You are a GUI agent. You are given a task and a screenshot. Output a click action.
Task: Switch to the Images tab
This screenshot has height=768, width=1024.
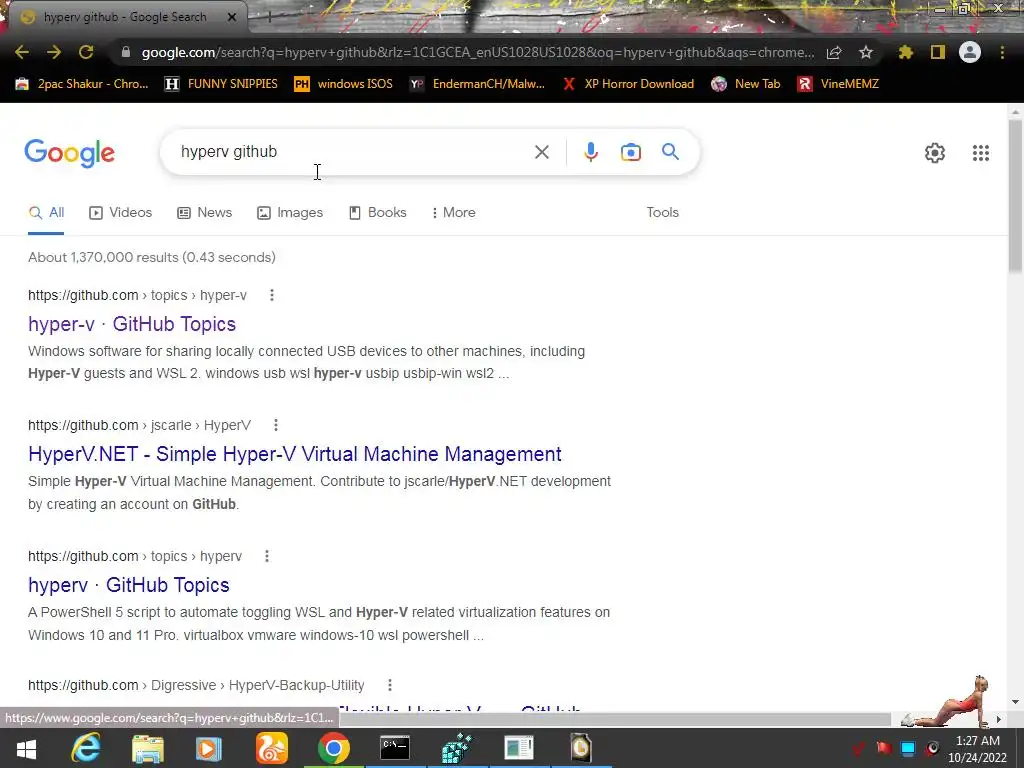[x=290, y=212]
